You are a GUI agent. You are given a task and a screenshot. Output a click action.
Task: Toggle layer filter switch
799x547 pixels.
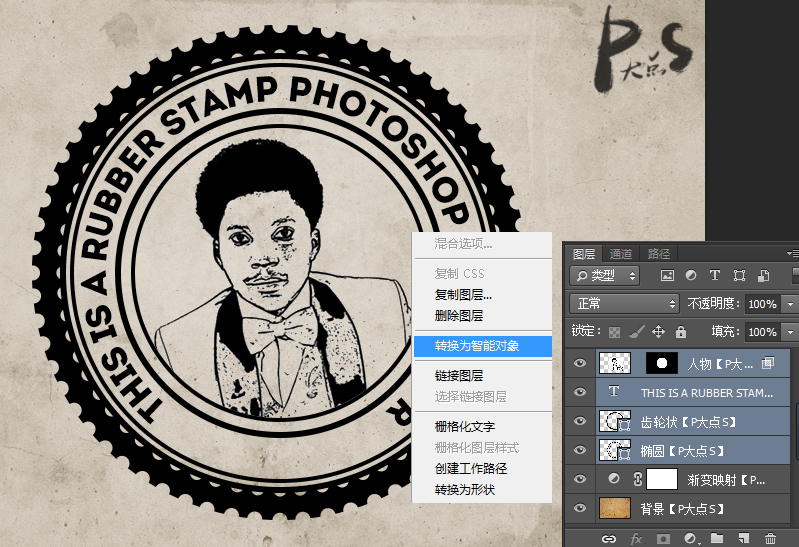(x=795, y=276)
